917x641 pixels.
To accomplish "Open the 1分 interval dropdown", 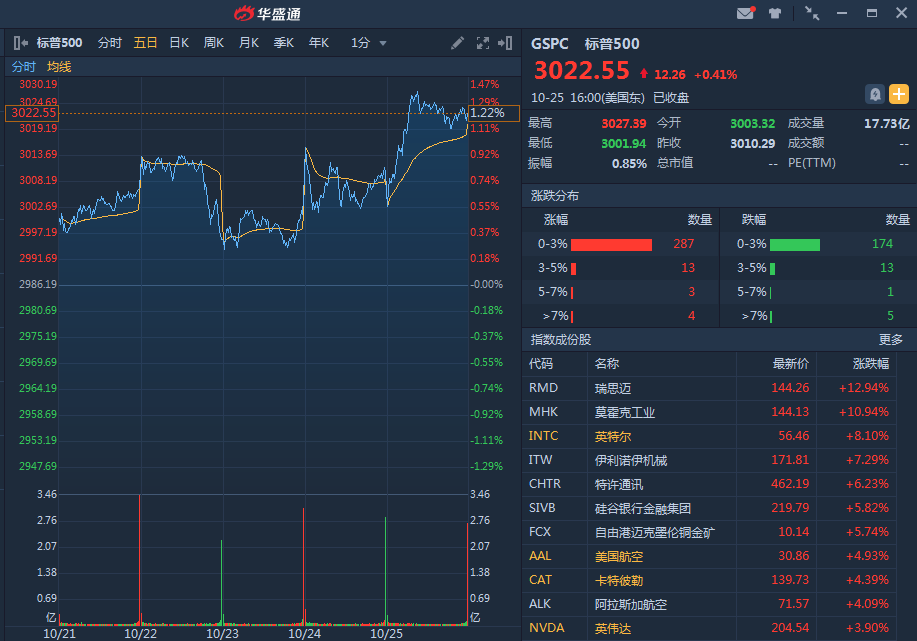I will click(368, 43).
